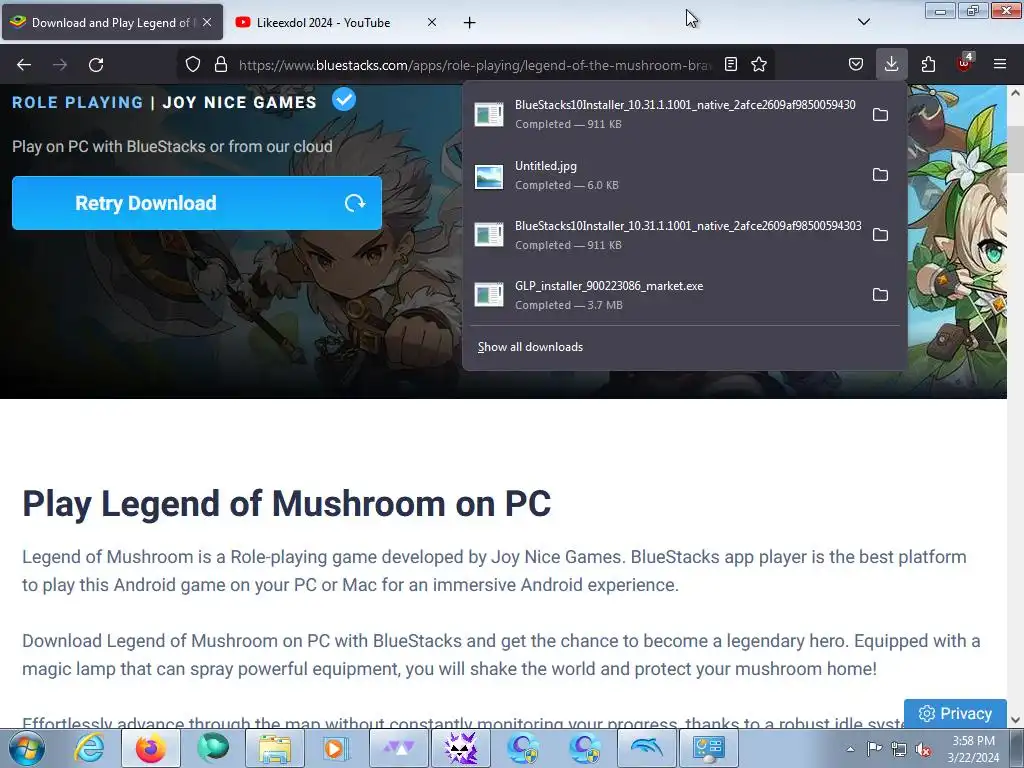The height and width of the screenshot is (768, 1024).
Task: Open the purple triangles taskbar app
Action: (x=399, y=748)
